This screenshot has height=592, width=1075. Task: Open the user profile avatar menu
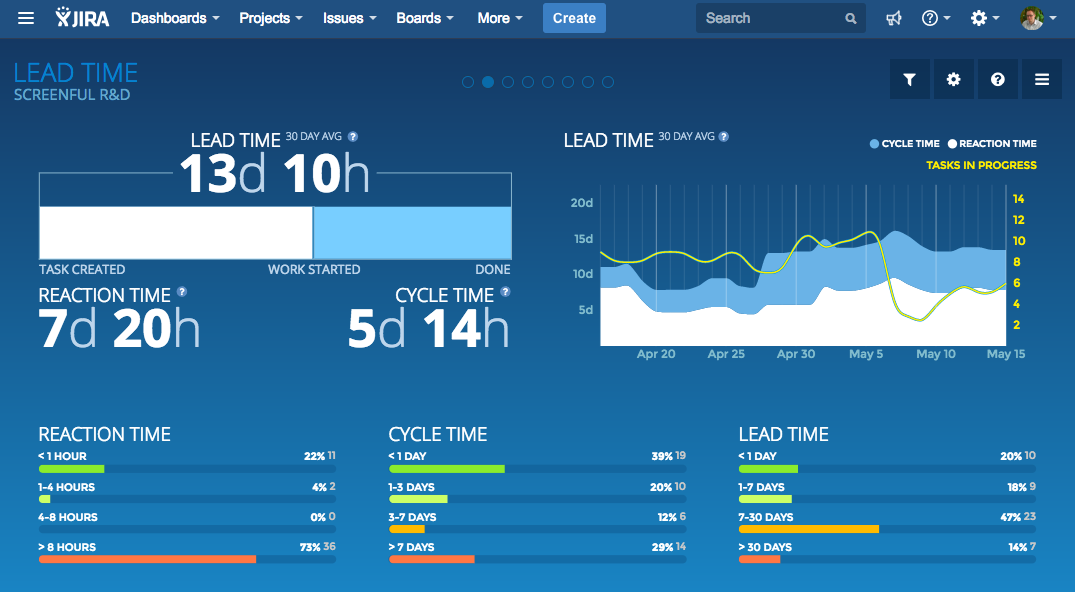click(1037, 19)
